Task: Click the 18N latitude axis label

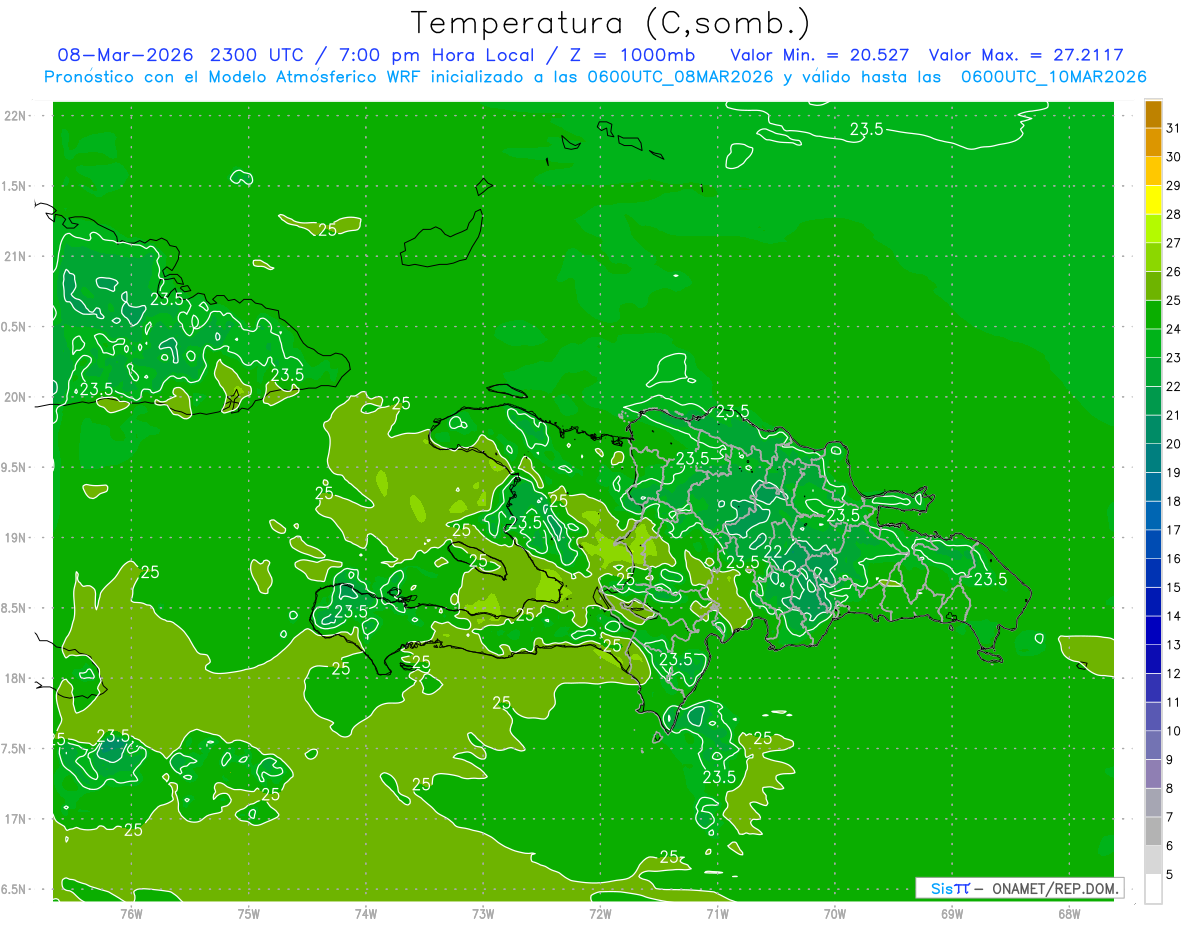Action: pyautogui.click(x=15, y=678)
